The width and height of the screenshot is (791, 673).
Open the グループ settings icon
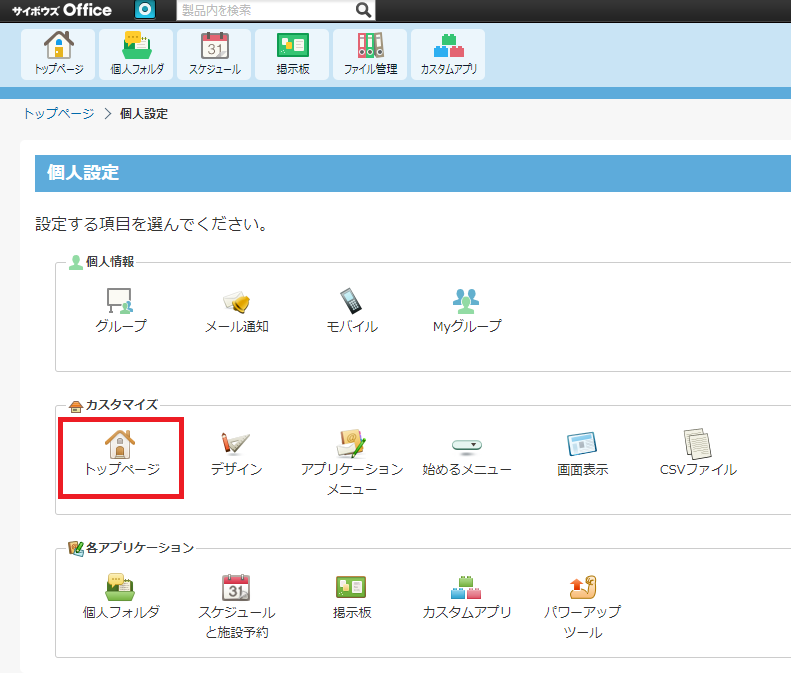(x=121, y=301)
